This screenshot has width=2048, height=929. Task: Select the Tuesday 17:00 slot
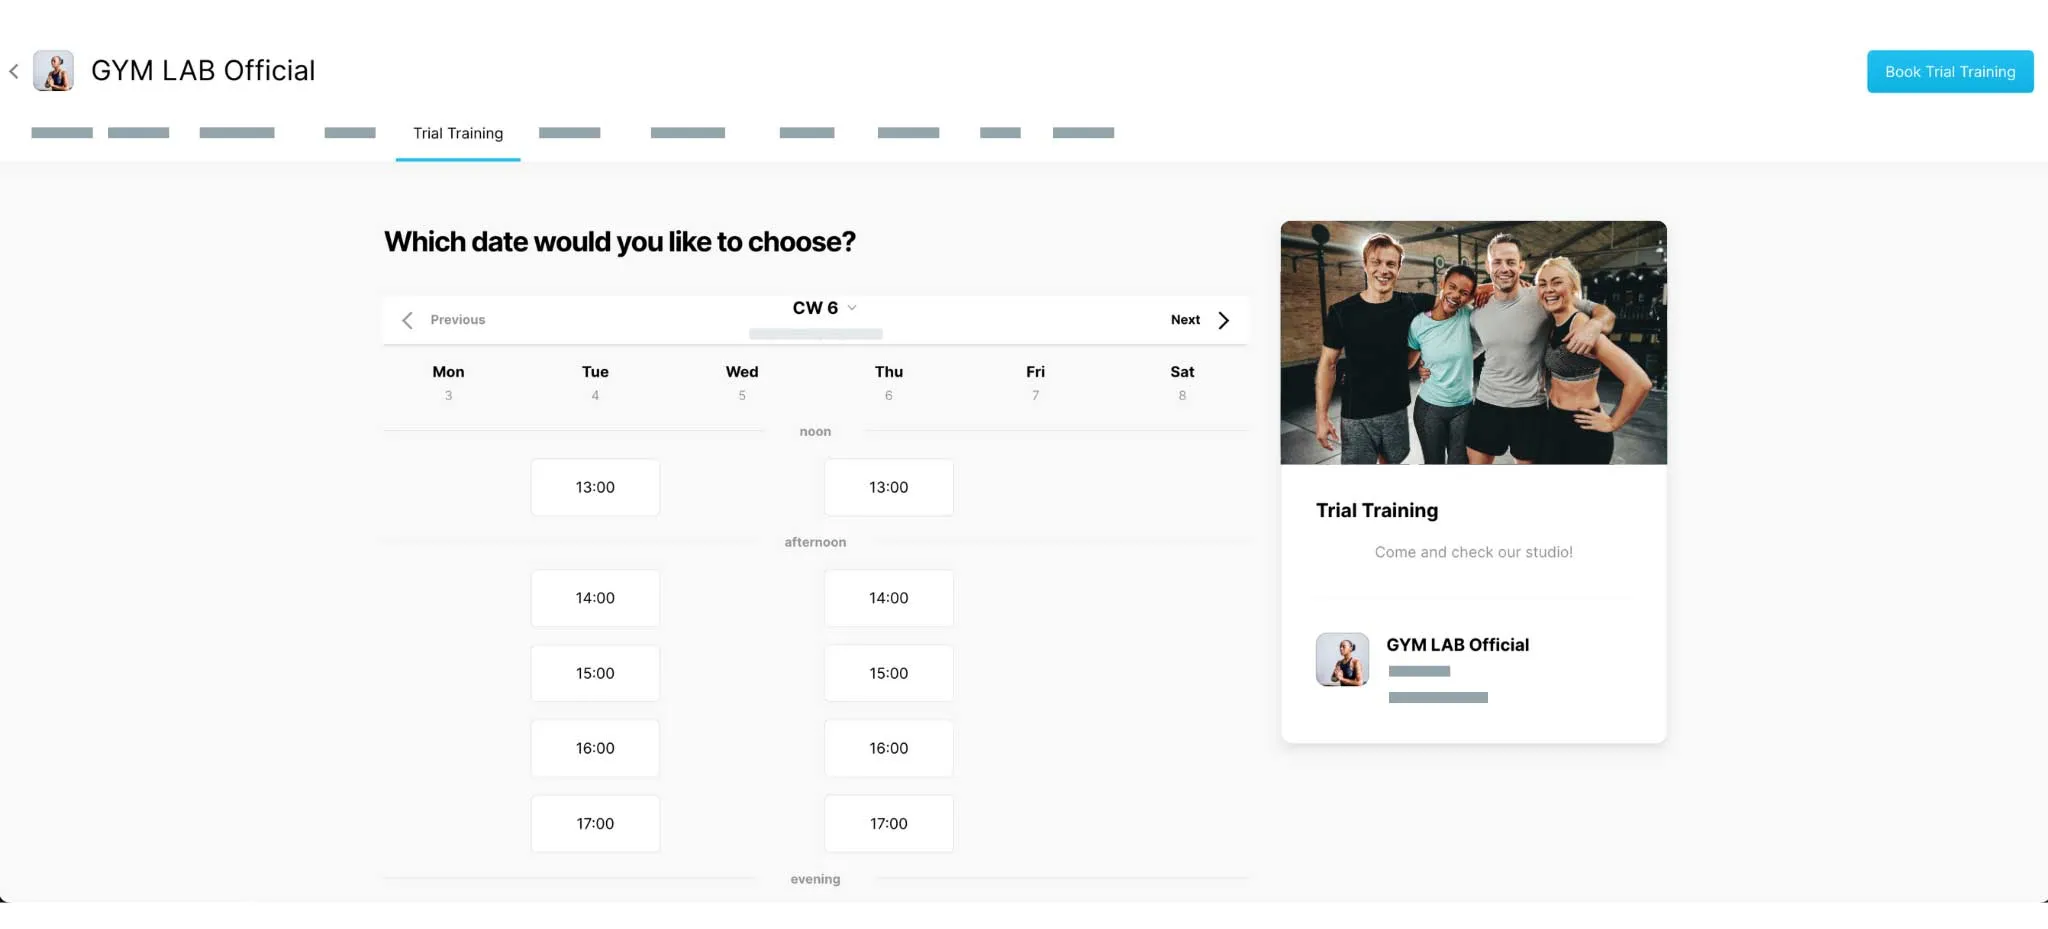tap(595, 824)
